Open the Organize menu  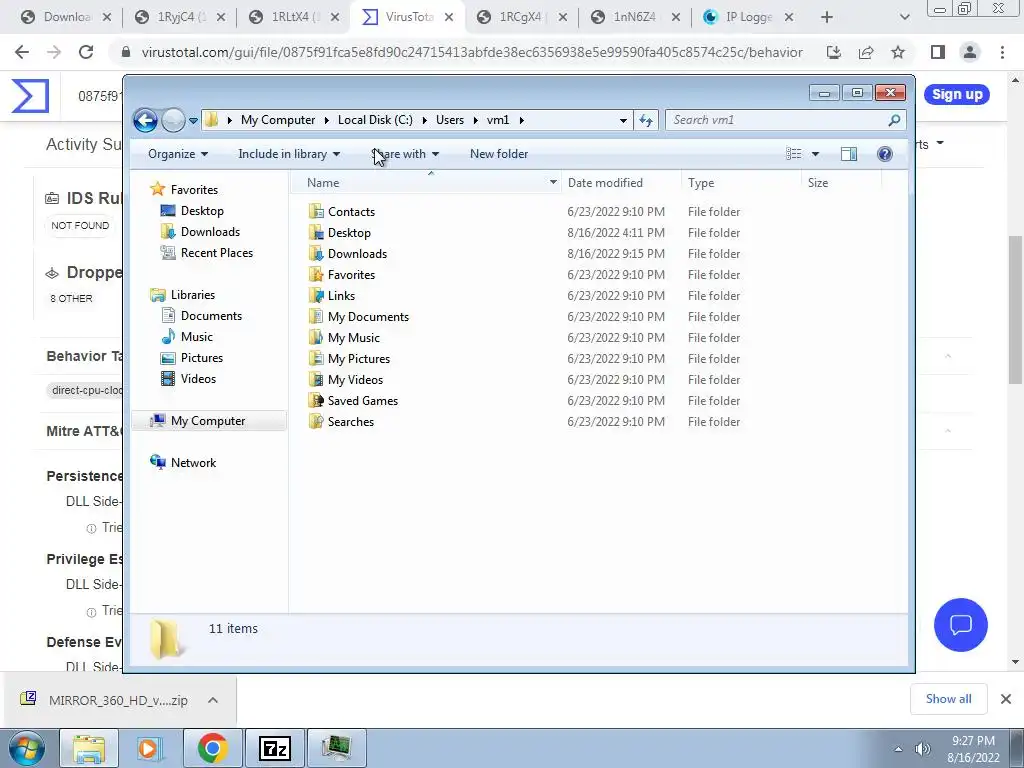click(178, 154)
